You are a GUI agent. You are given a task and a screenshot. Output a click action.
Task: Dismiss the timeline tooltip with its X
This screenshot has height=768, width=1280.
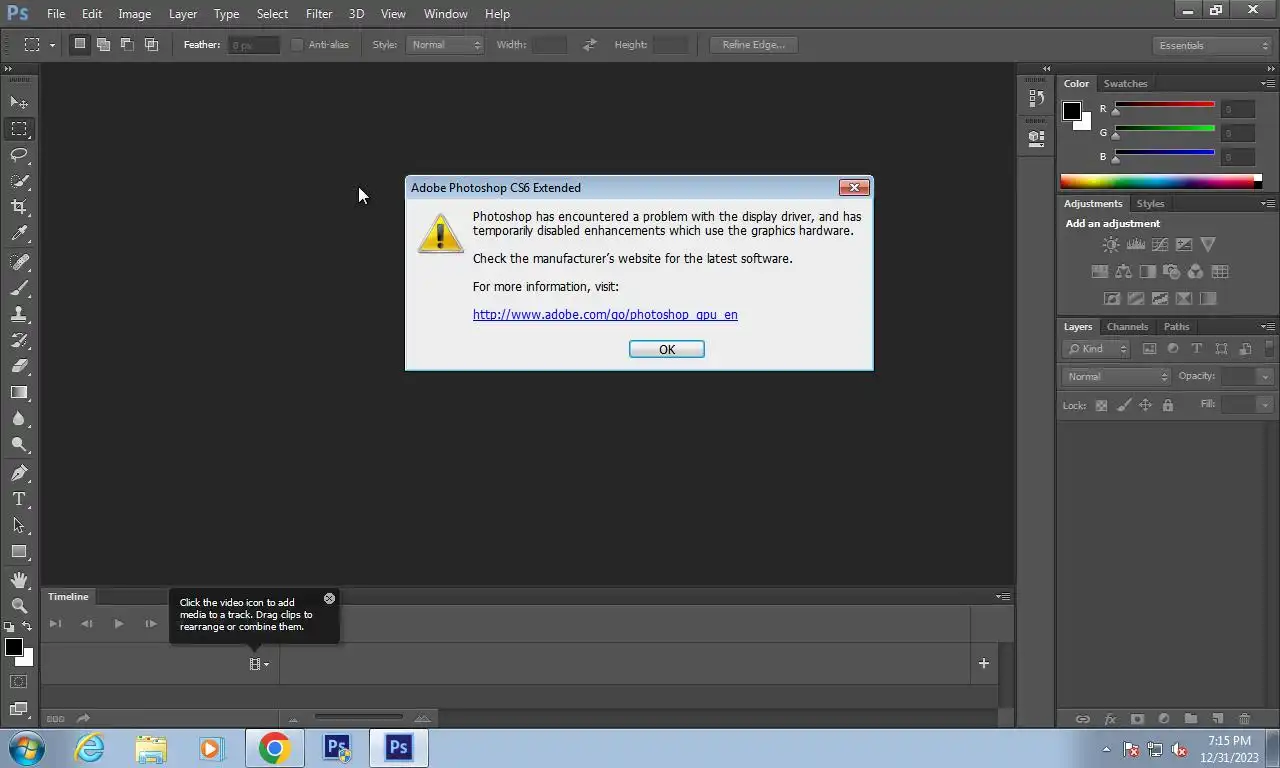coord(329,599)
